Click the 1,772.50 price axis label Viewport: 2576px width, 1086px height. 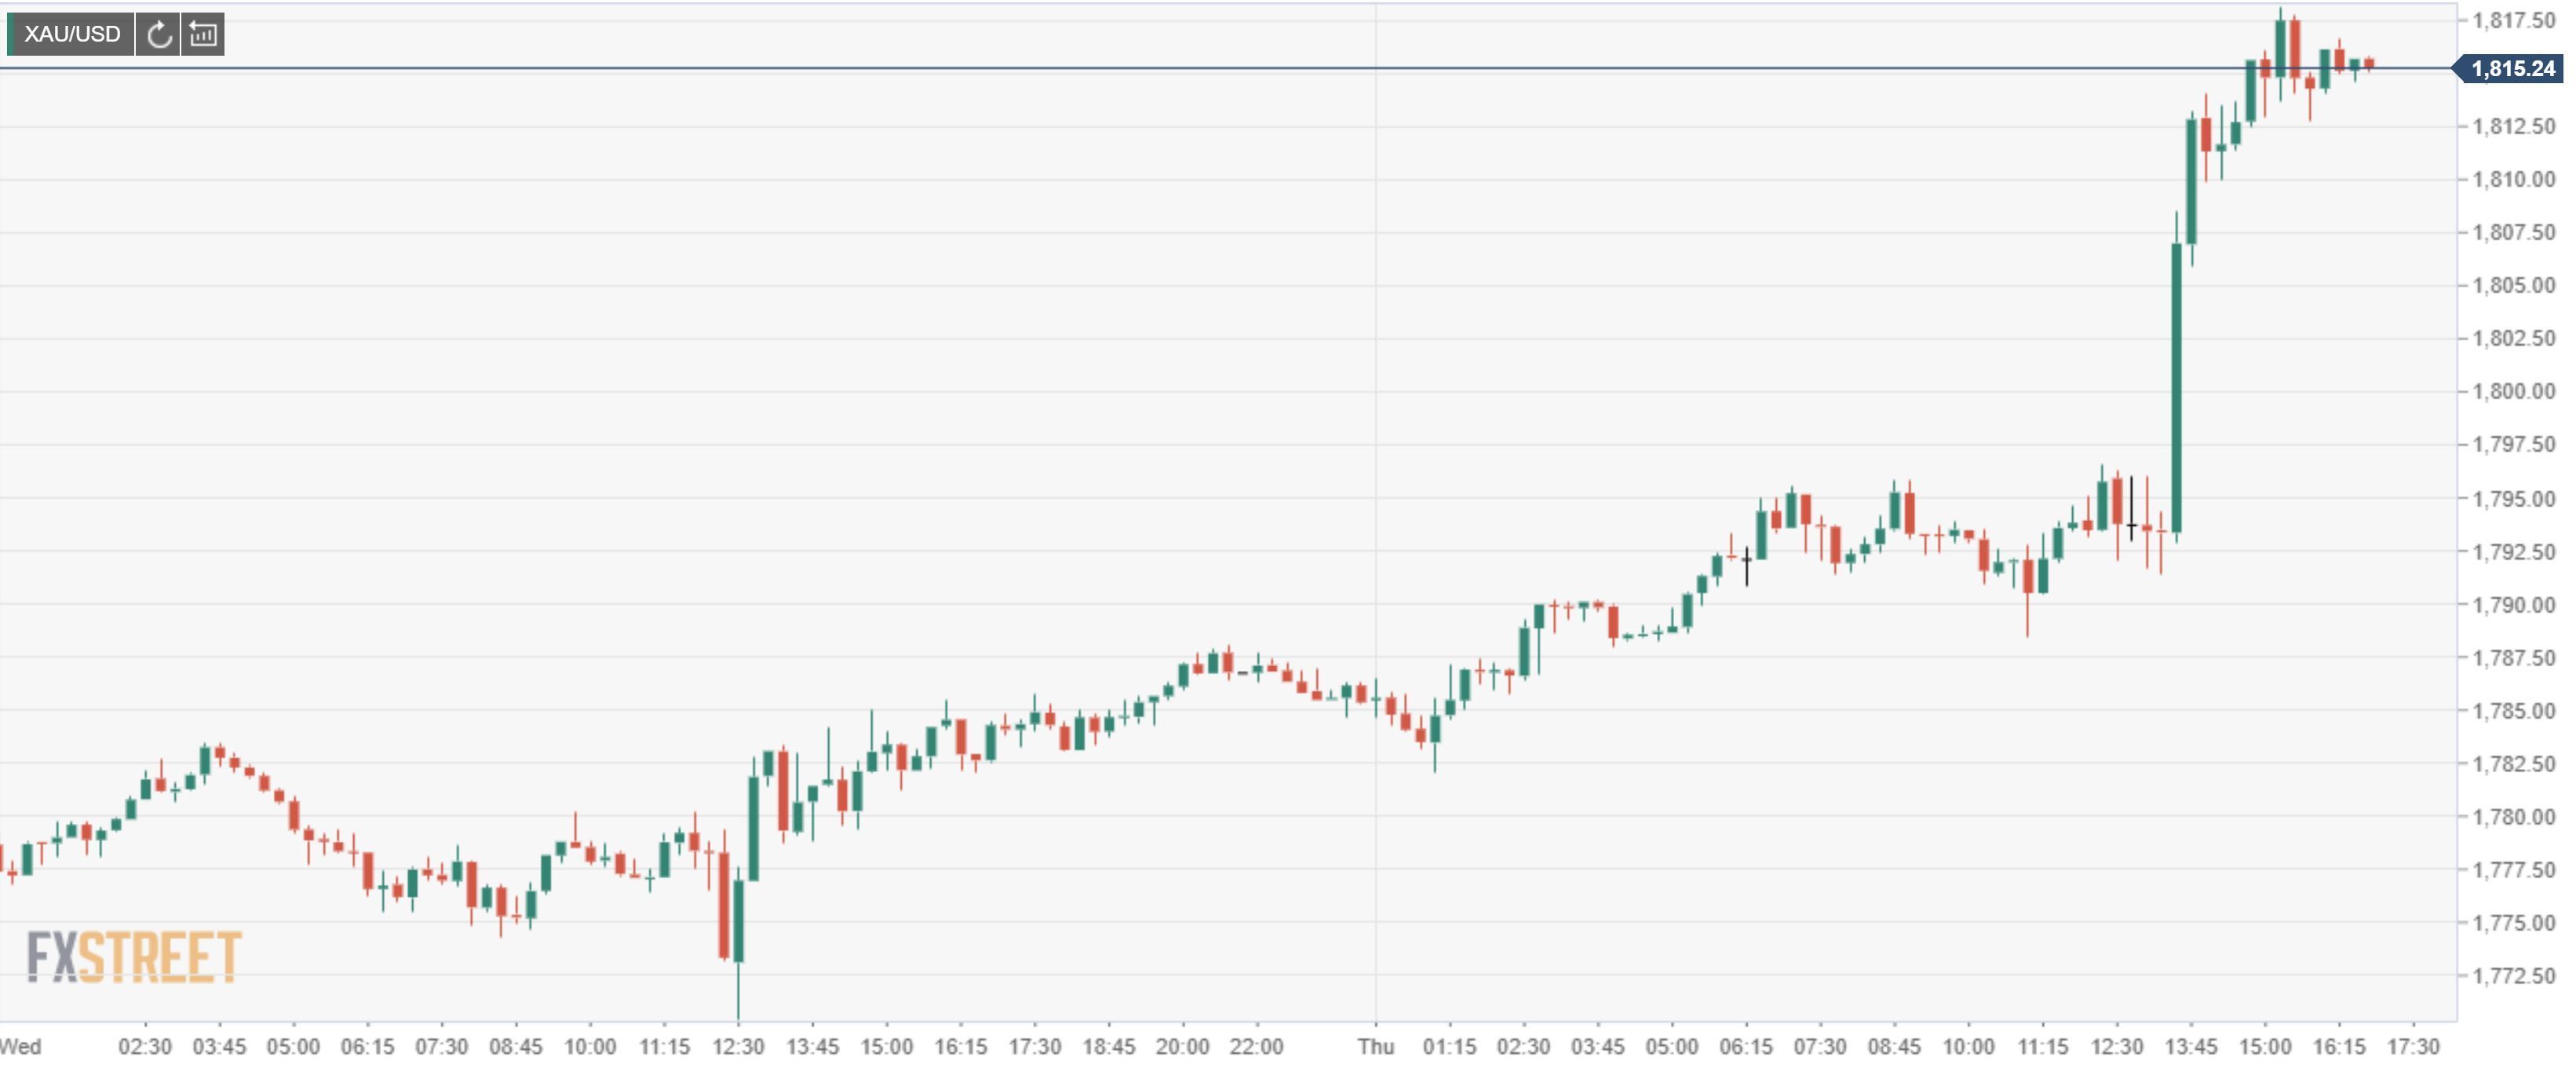(2513, 976)
